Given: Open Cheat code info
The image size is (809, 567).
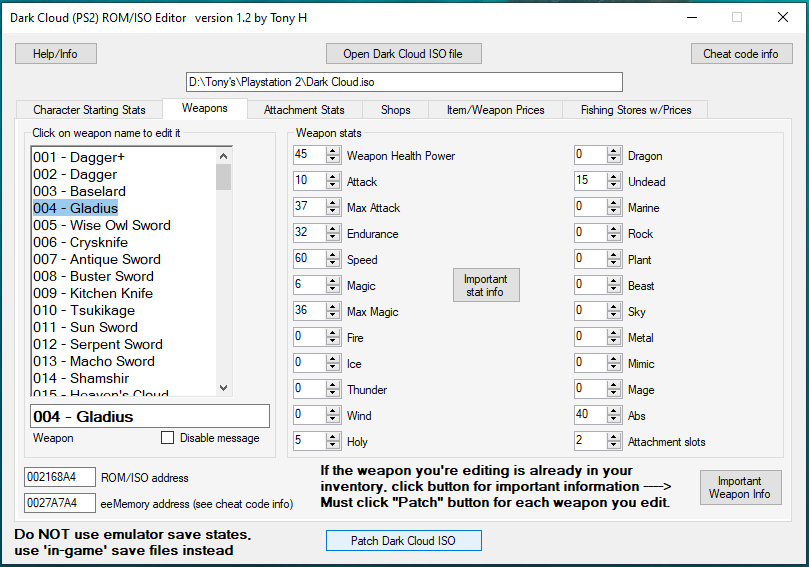Looking at the screenshot, I should point(741,54).
